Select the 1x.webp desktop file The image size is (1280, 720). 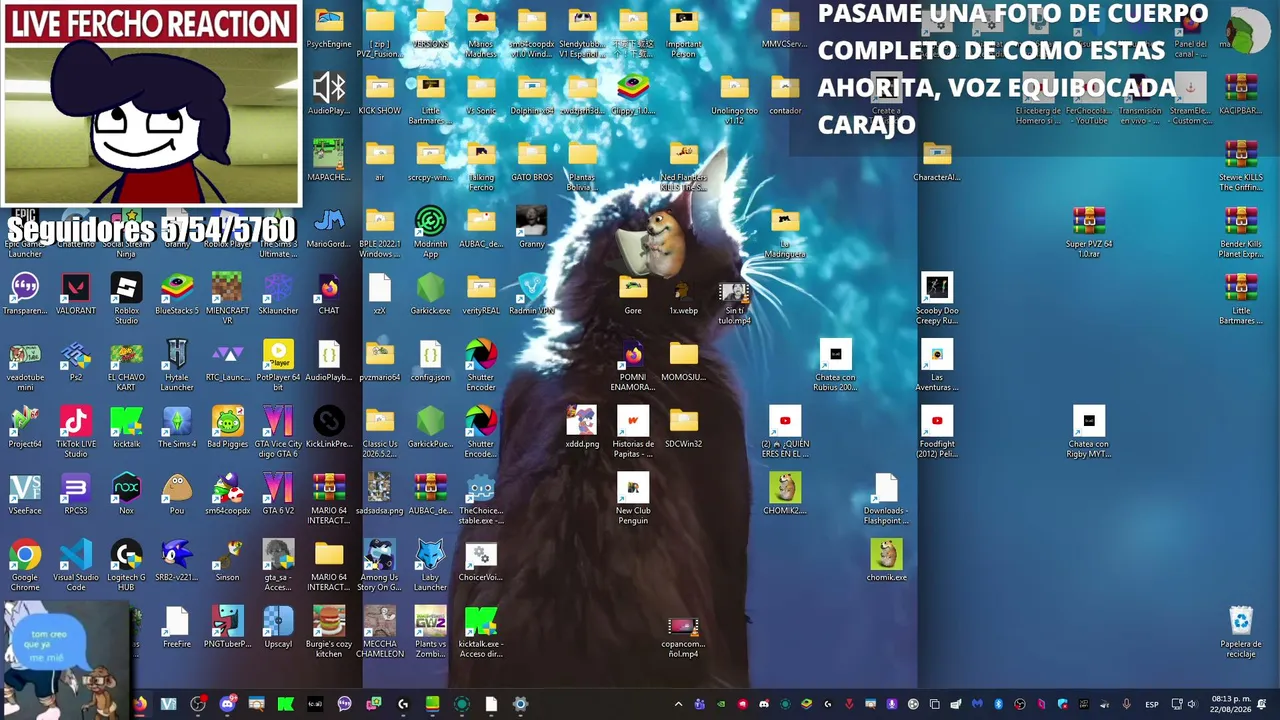click(683, 294)
